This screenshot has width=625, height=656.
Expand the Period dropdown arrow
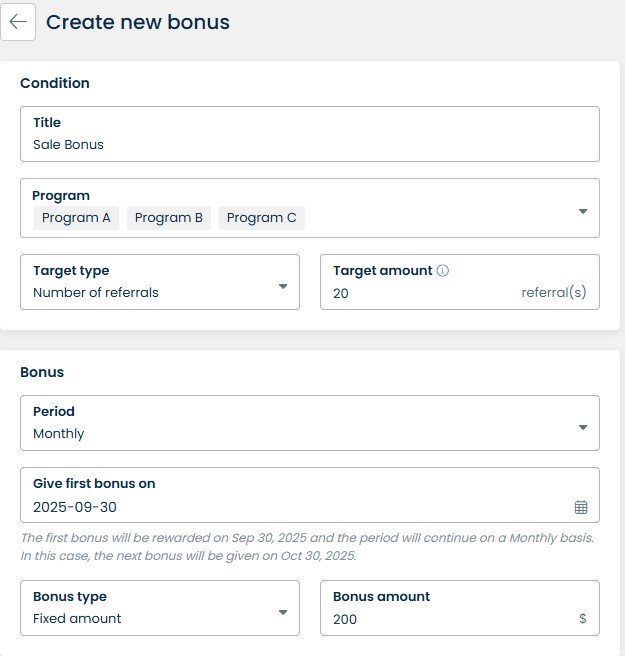583,428
